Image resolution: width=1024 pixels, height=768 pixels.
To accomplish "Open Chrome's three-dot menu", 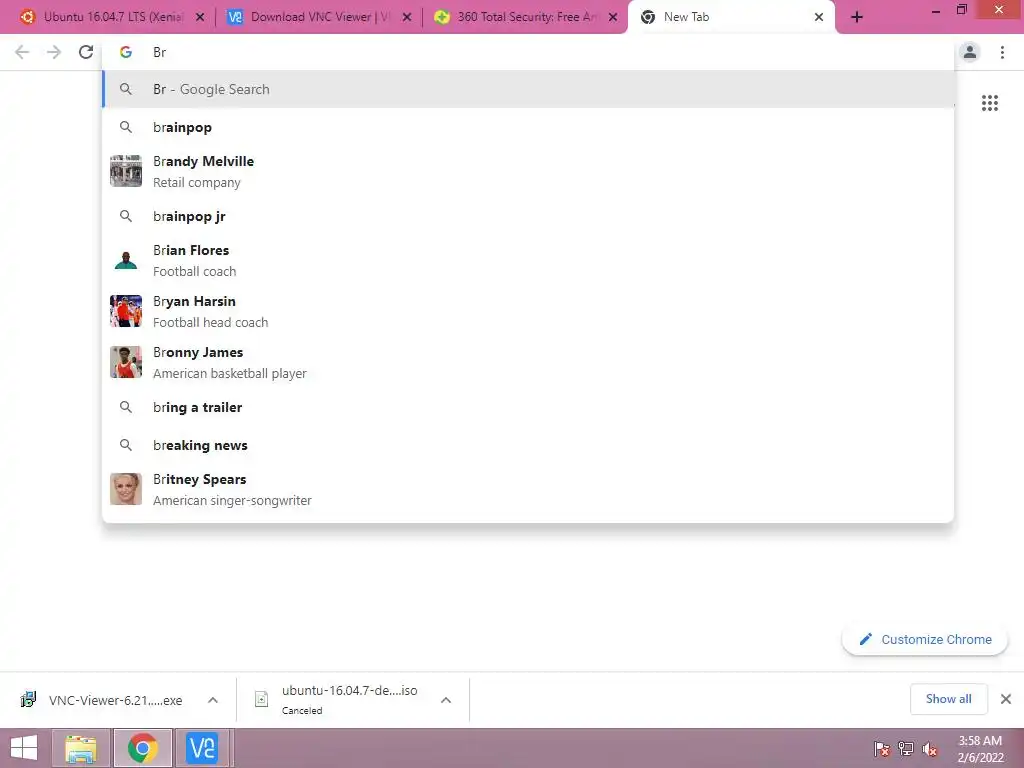I will click(x=1002, y=52).
